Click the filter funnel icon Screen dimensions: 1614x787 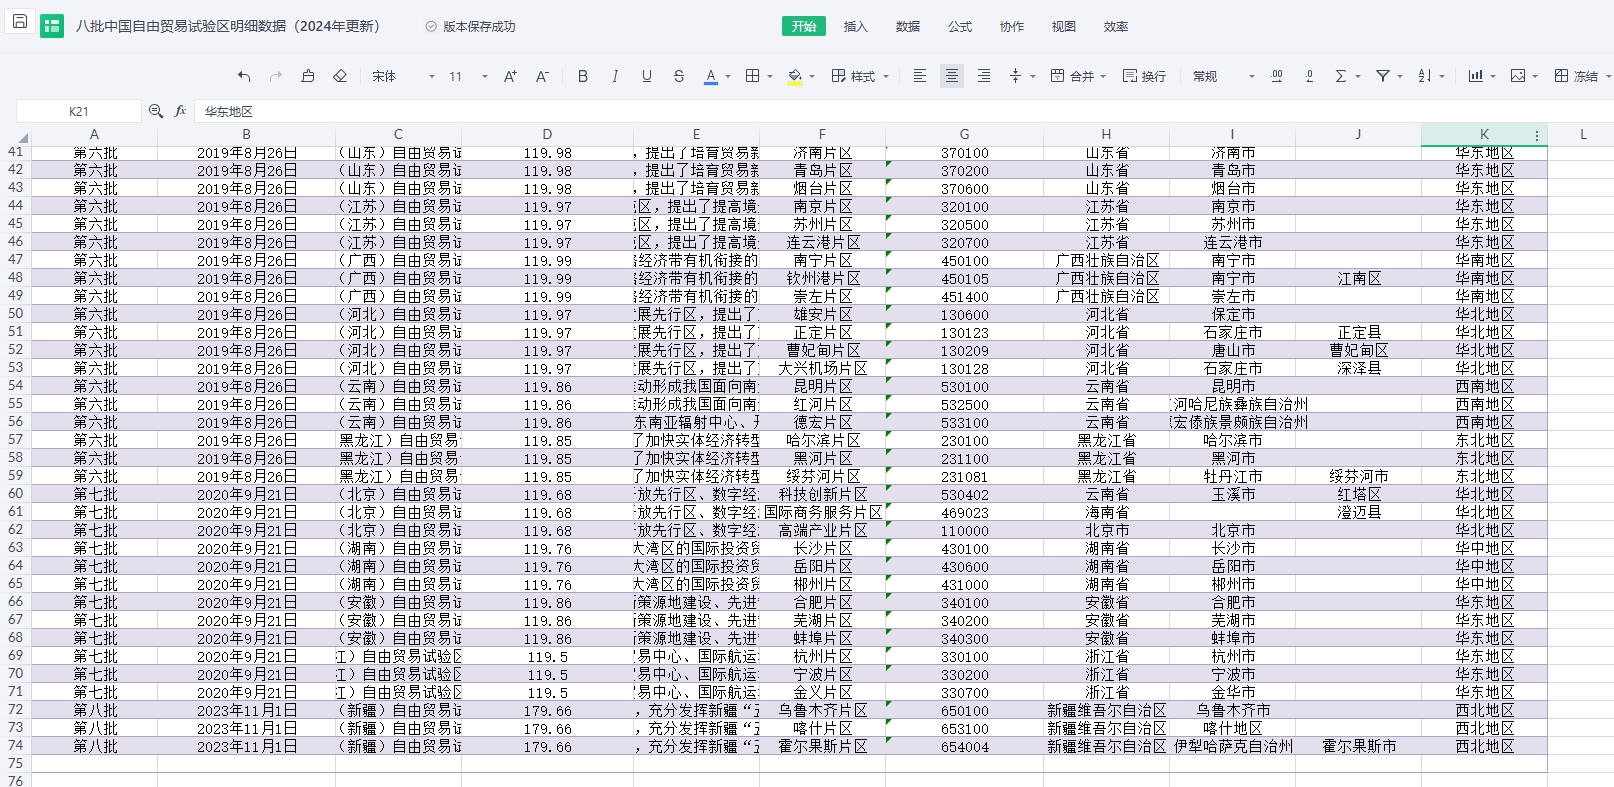(x=1383, y=76)
